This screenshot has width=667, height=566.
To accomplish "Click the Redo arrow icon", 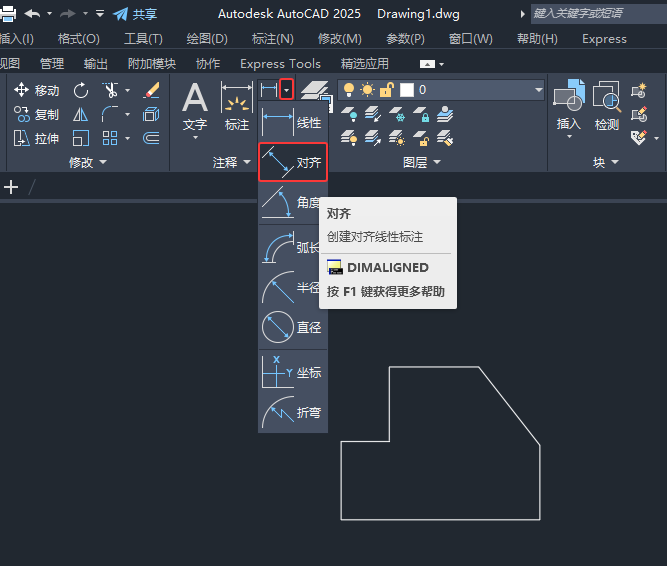I will (x=68, y=14).
